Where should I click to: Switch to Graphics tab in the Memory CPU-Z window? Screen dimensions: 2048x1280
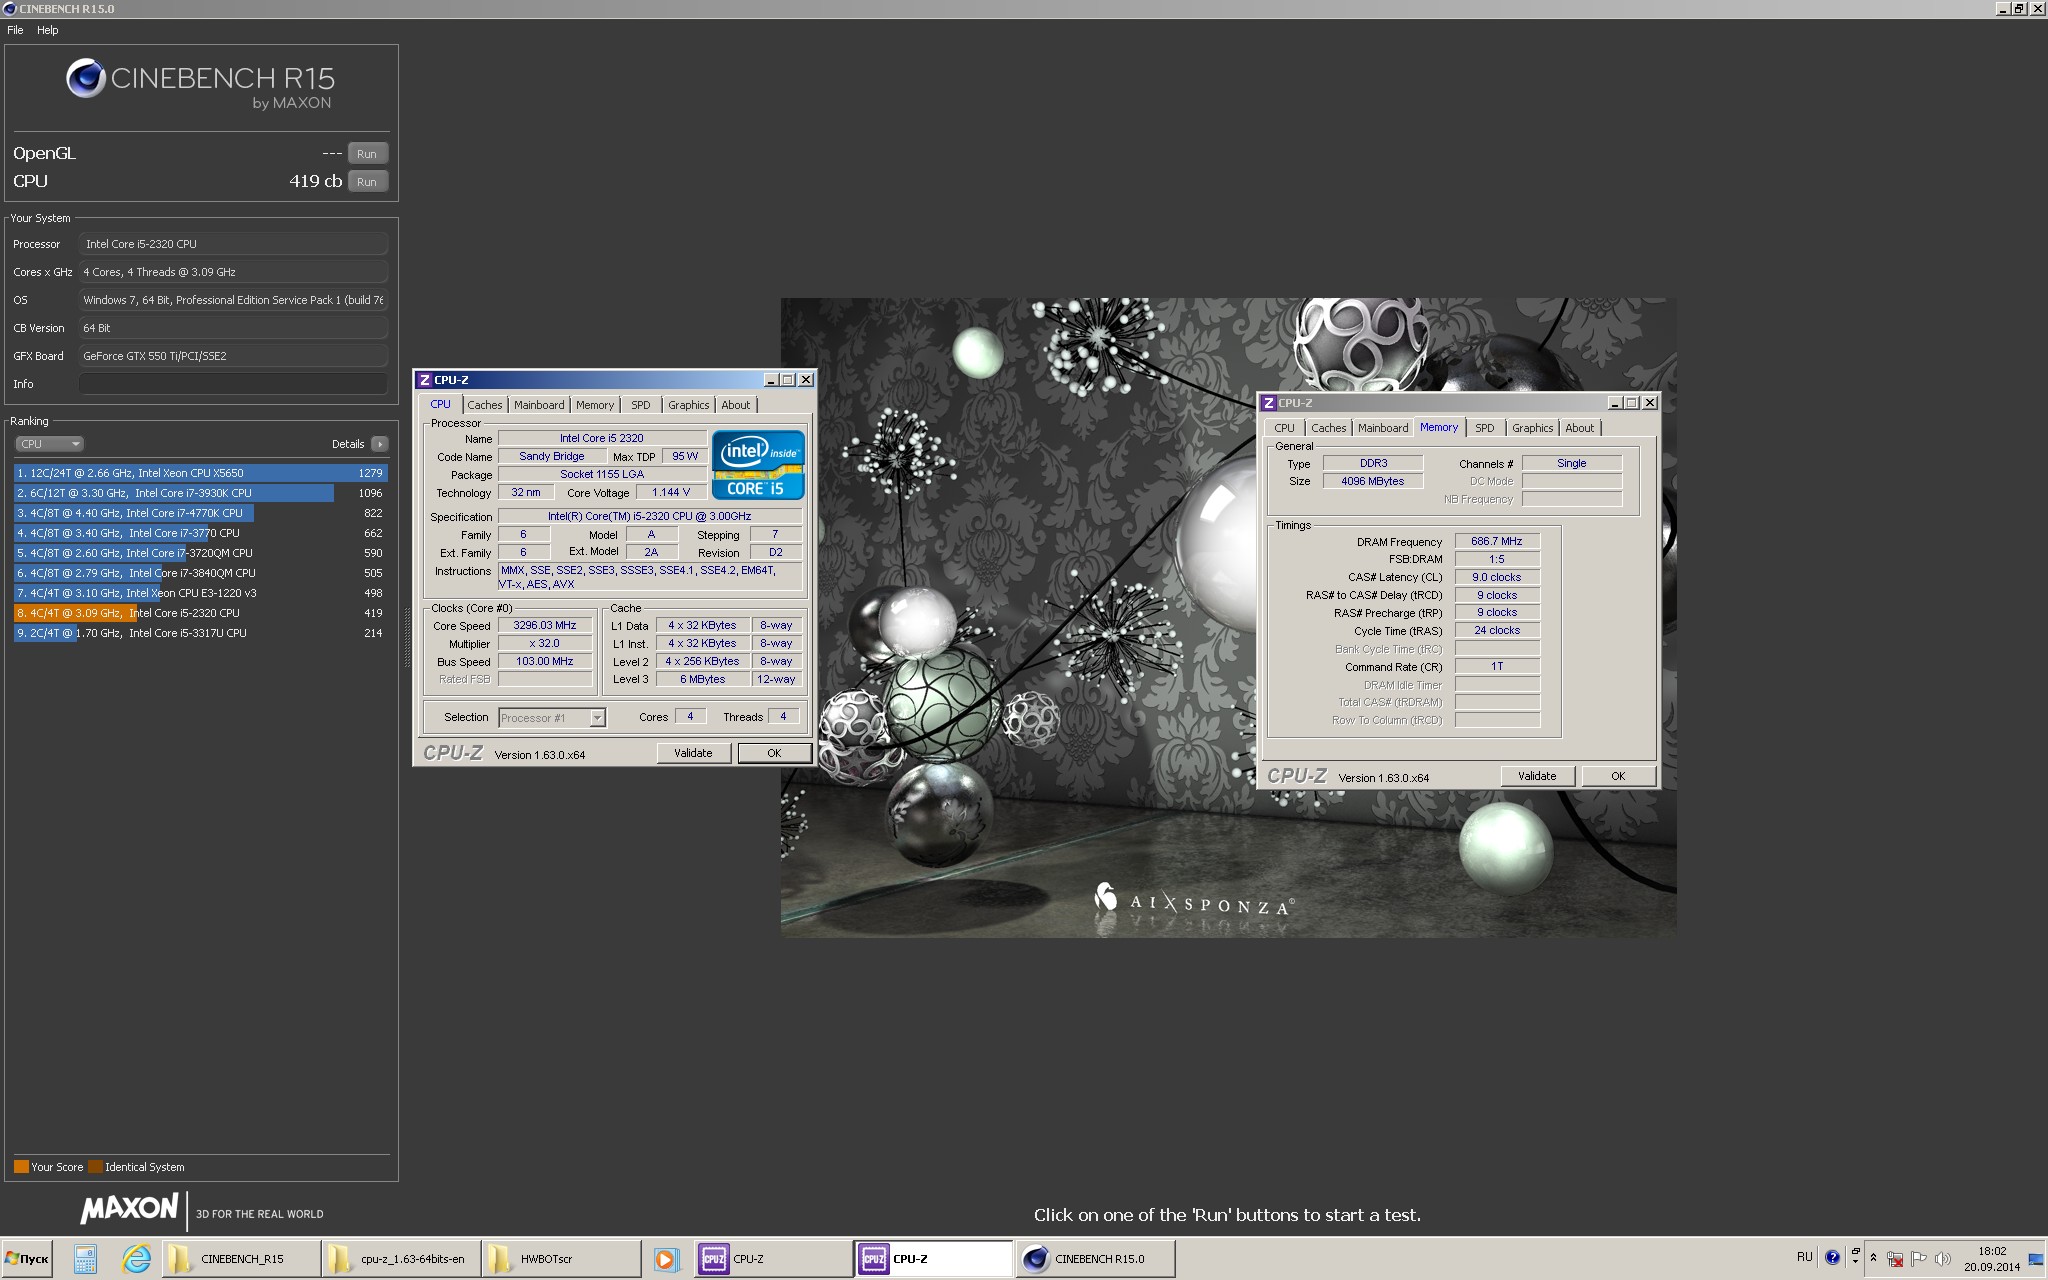coord(1533,428)
